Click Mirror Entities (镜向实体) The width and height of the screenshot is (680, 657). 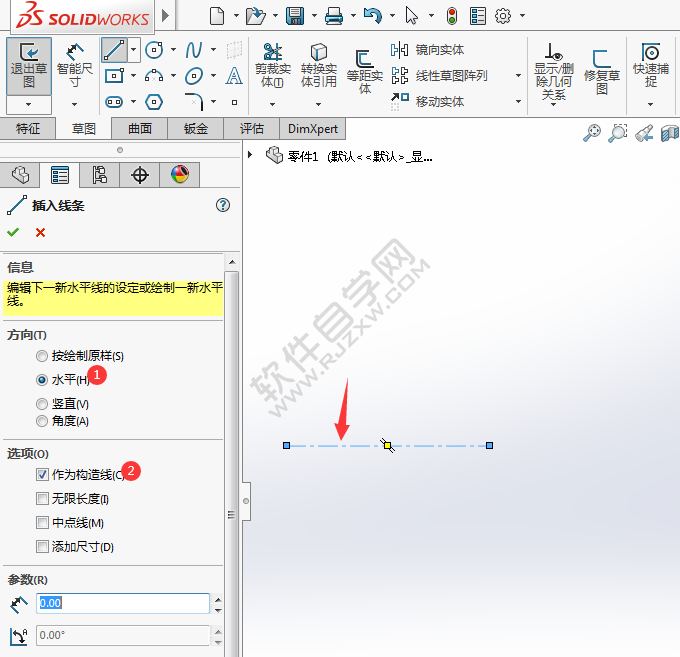point(427,50)
